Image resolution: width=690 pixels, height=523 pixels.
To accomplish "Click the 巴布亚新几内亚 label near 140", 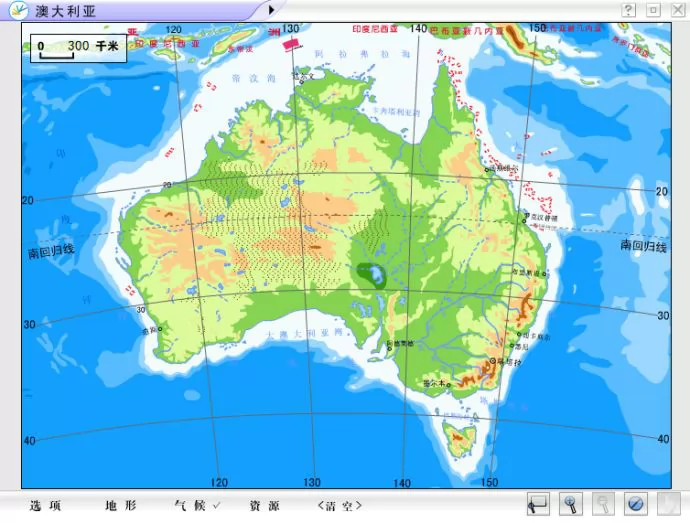I will coord(467,31).
